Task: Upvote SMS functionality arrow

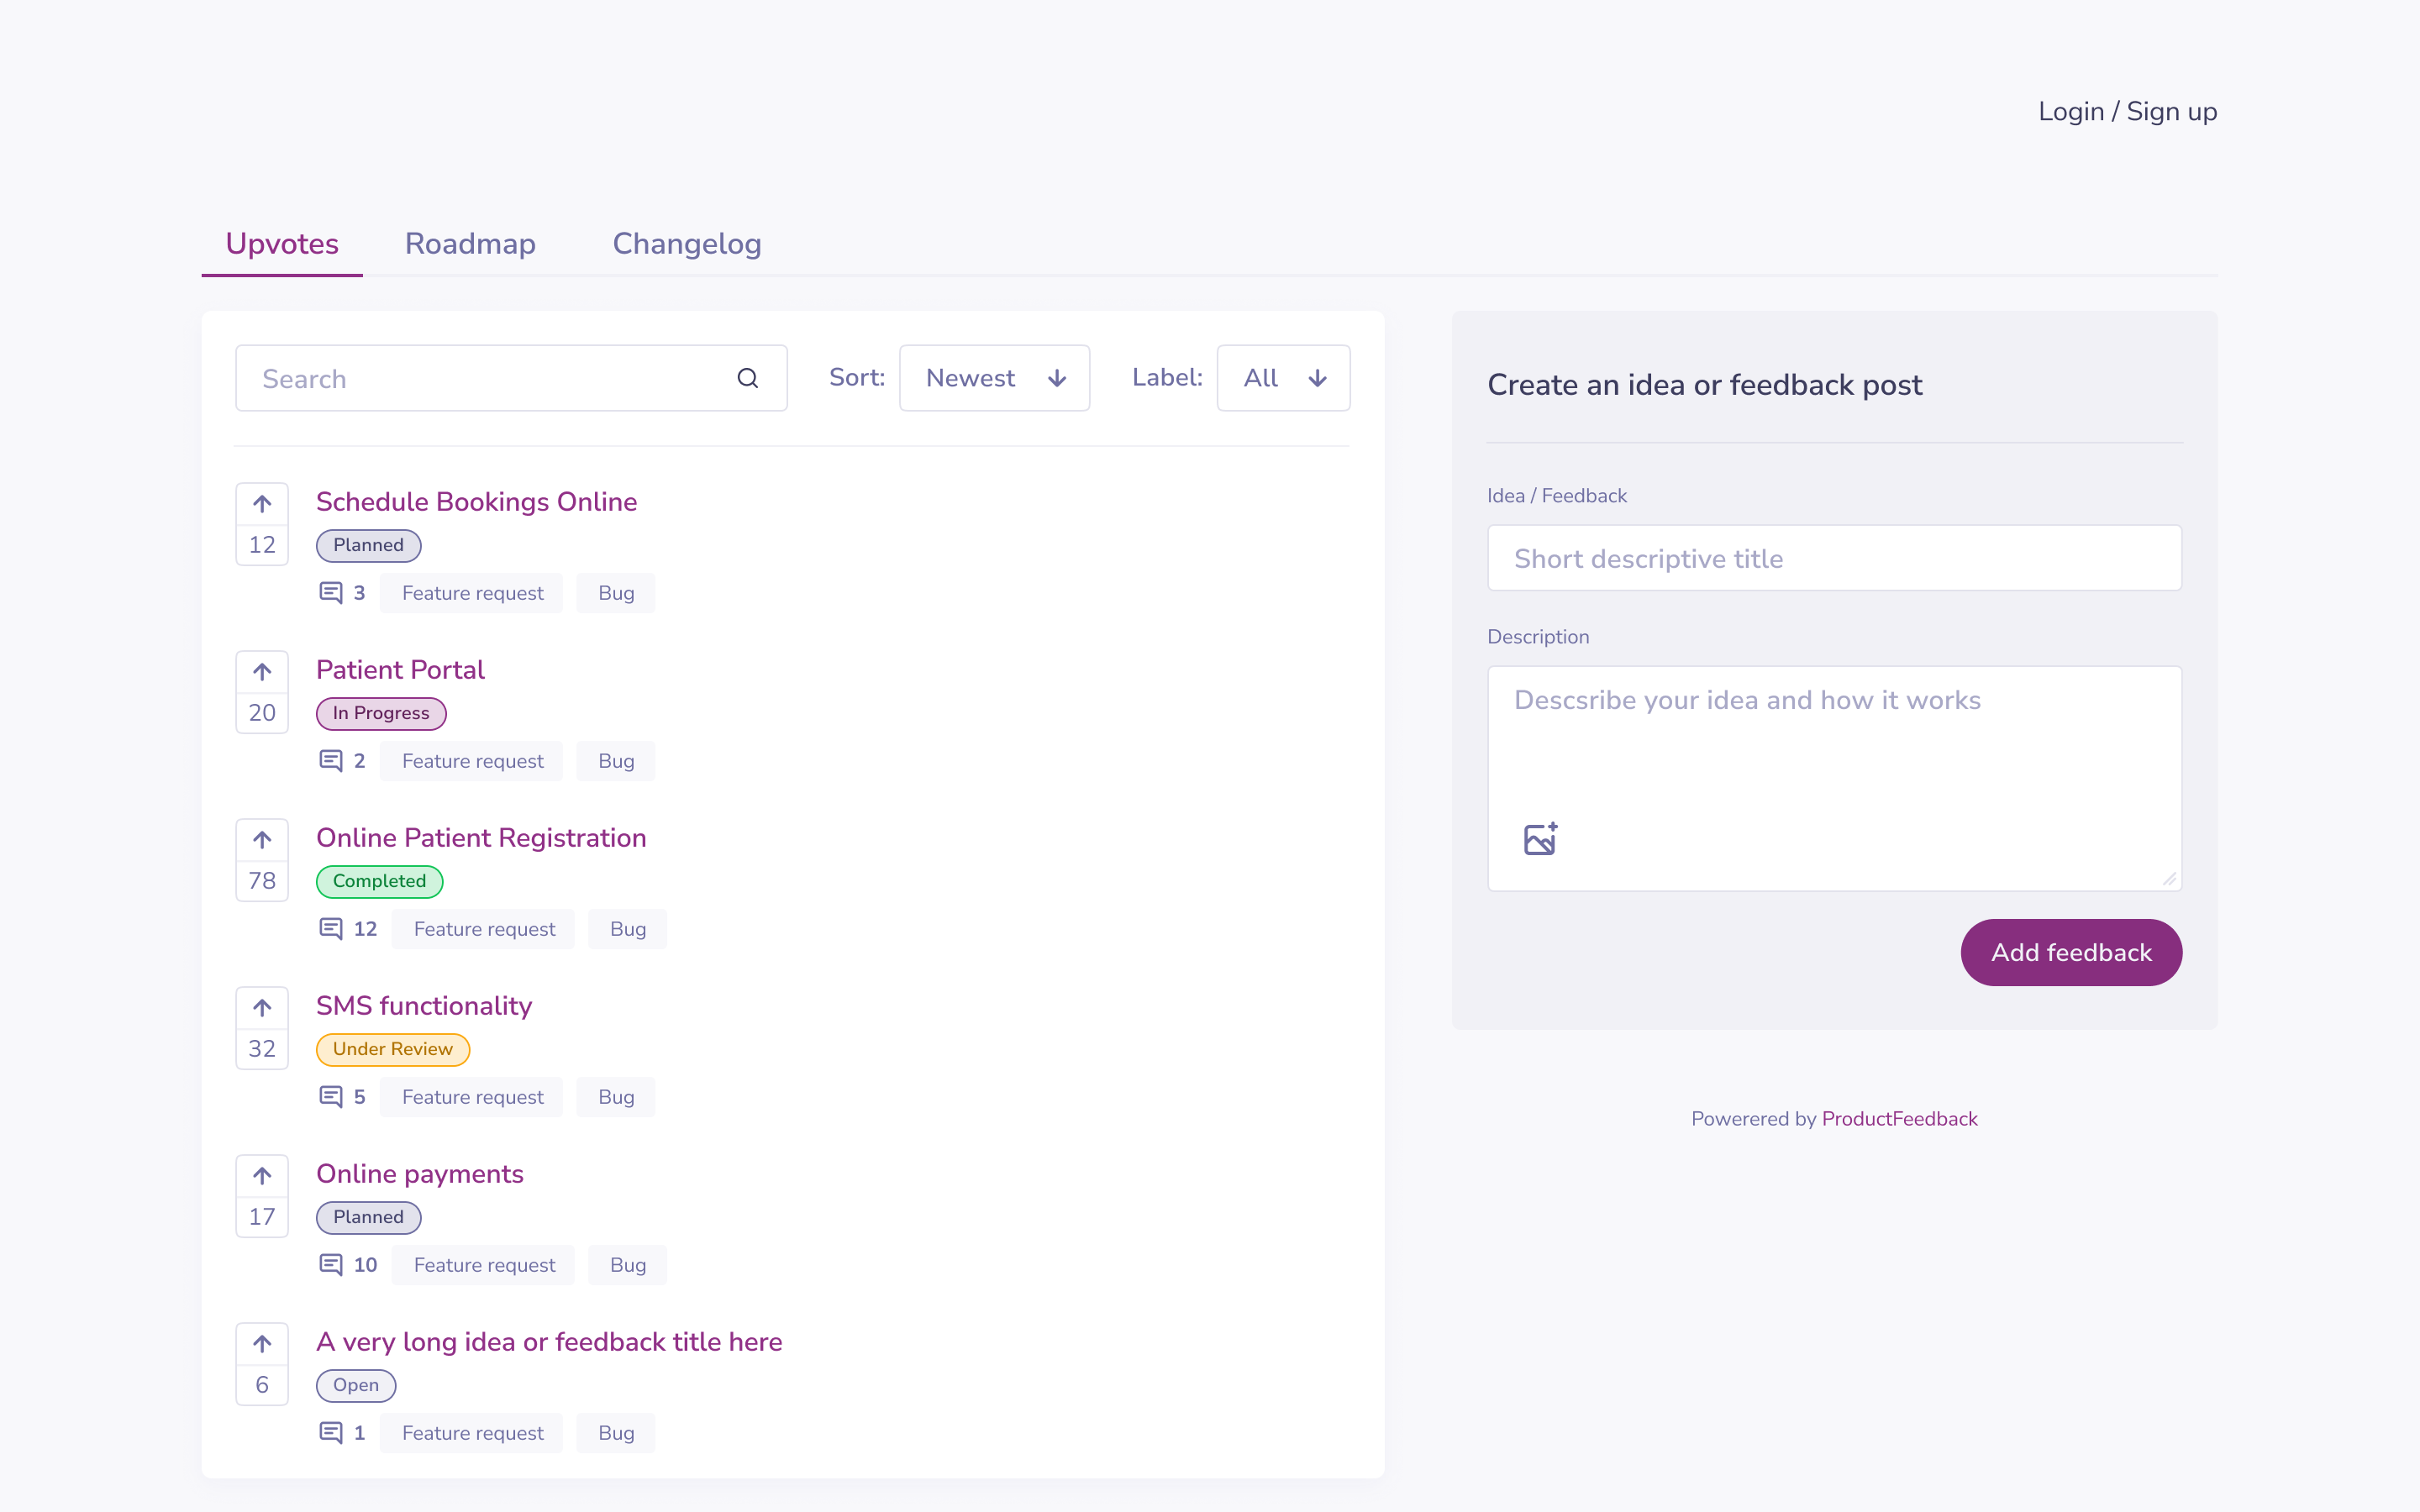Action: point(262,1007)
